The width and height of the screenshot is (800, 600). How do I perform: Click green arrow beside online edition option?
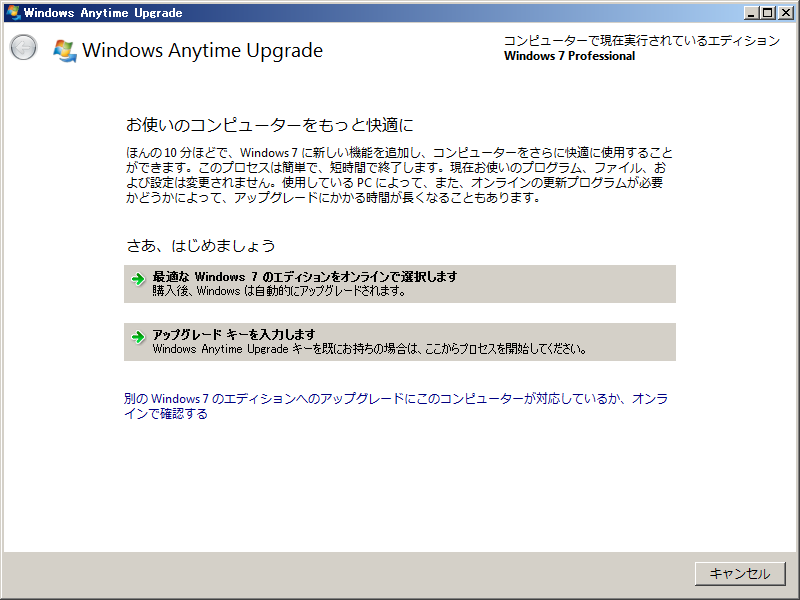[x=138, y=278]
